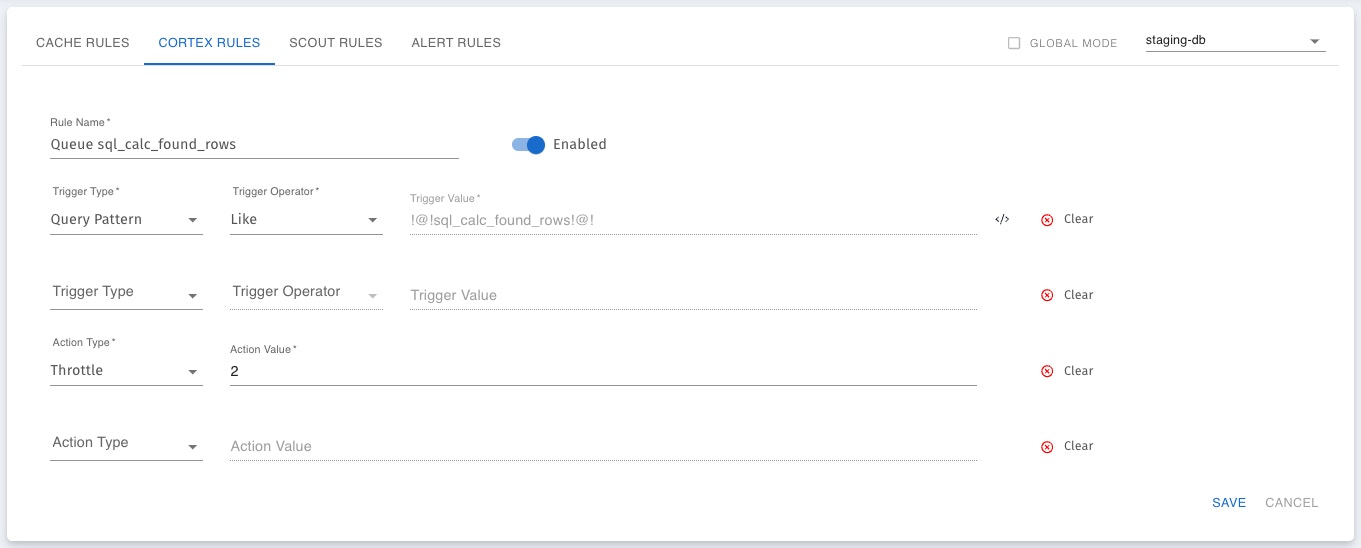
Task: Expand the empty second Trigger Type dropdown
Action: click(126, 292)
